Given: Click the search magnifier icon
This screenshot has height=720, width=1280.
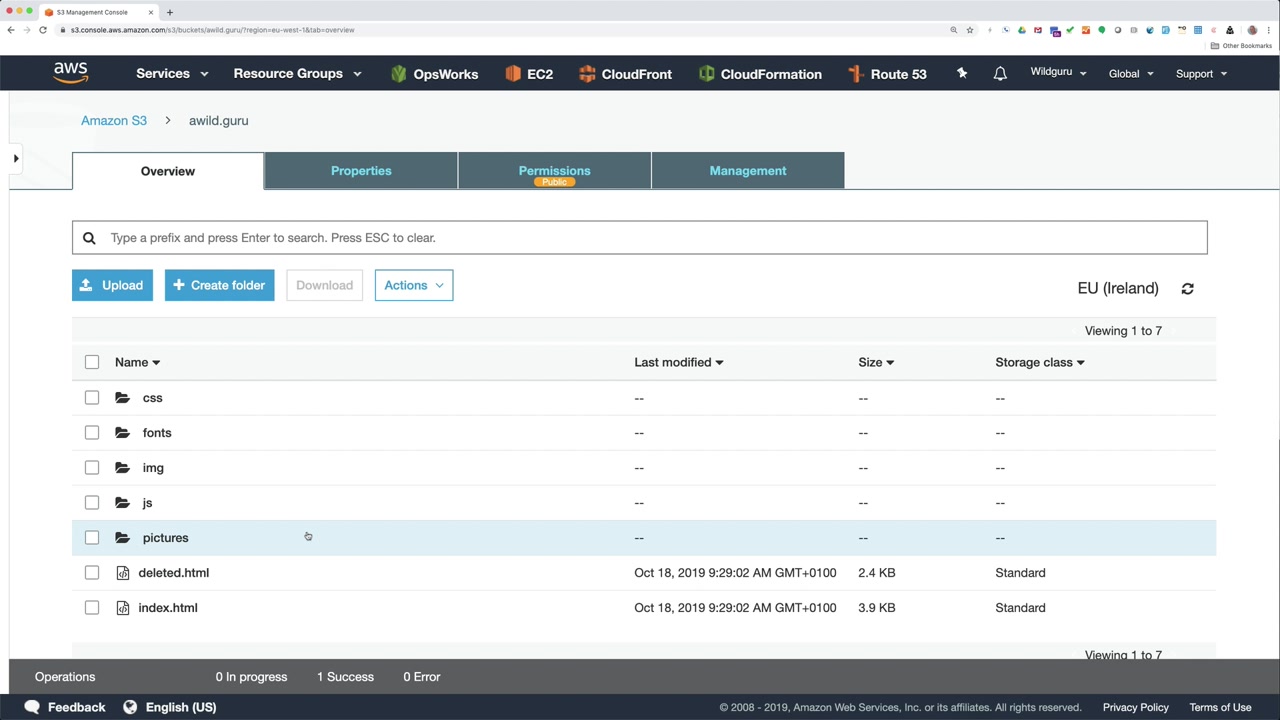Looking at the screenshot, I should pyautogui.click(x=89, y=238).
